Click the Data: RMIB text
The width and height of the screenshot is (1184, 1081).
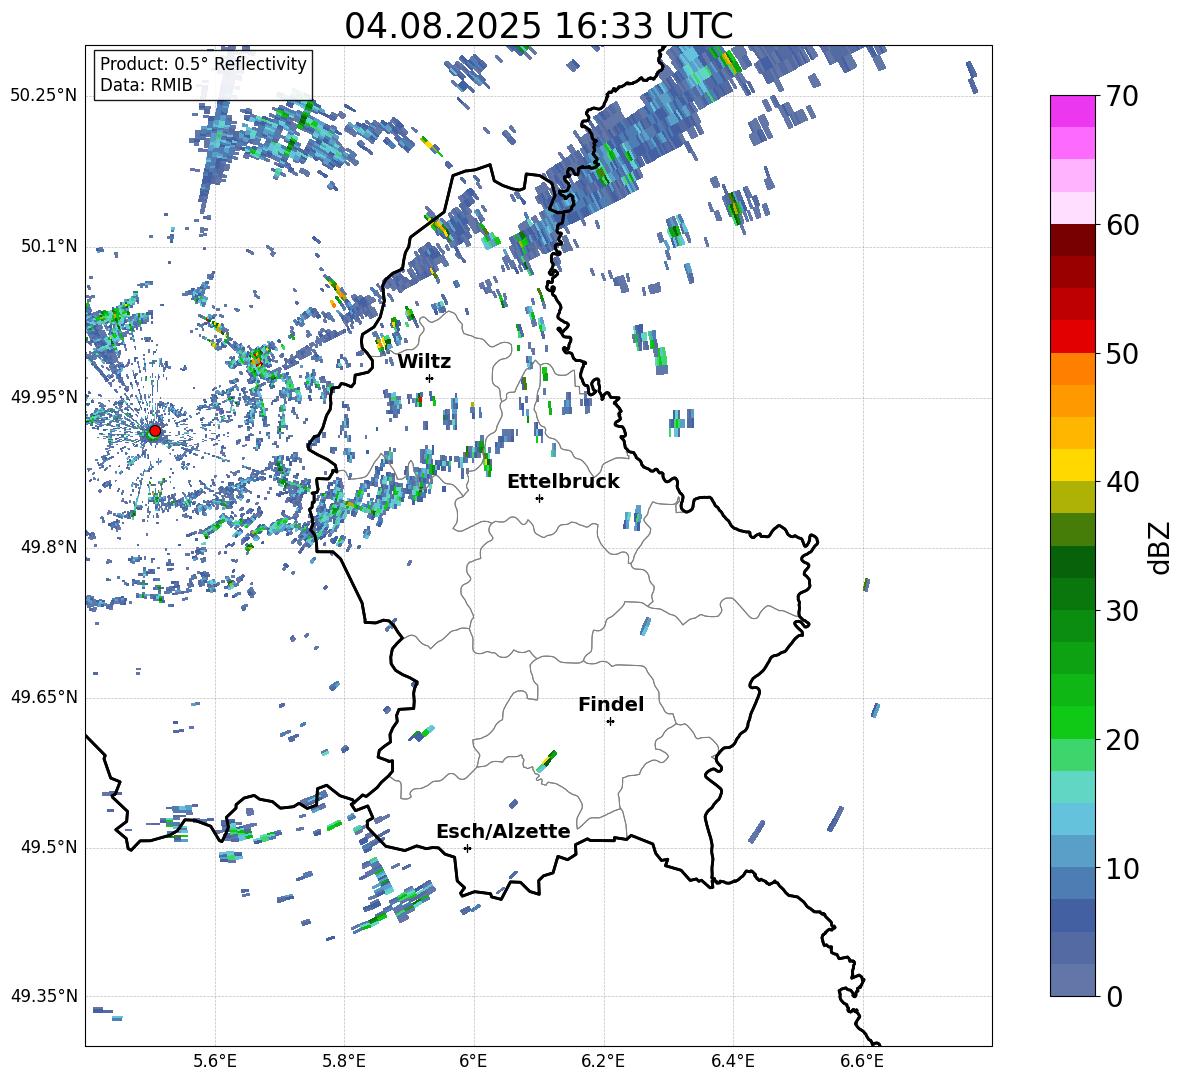point(146,85)
